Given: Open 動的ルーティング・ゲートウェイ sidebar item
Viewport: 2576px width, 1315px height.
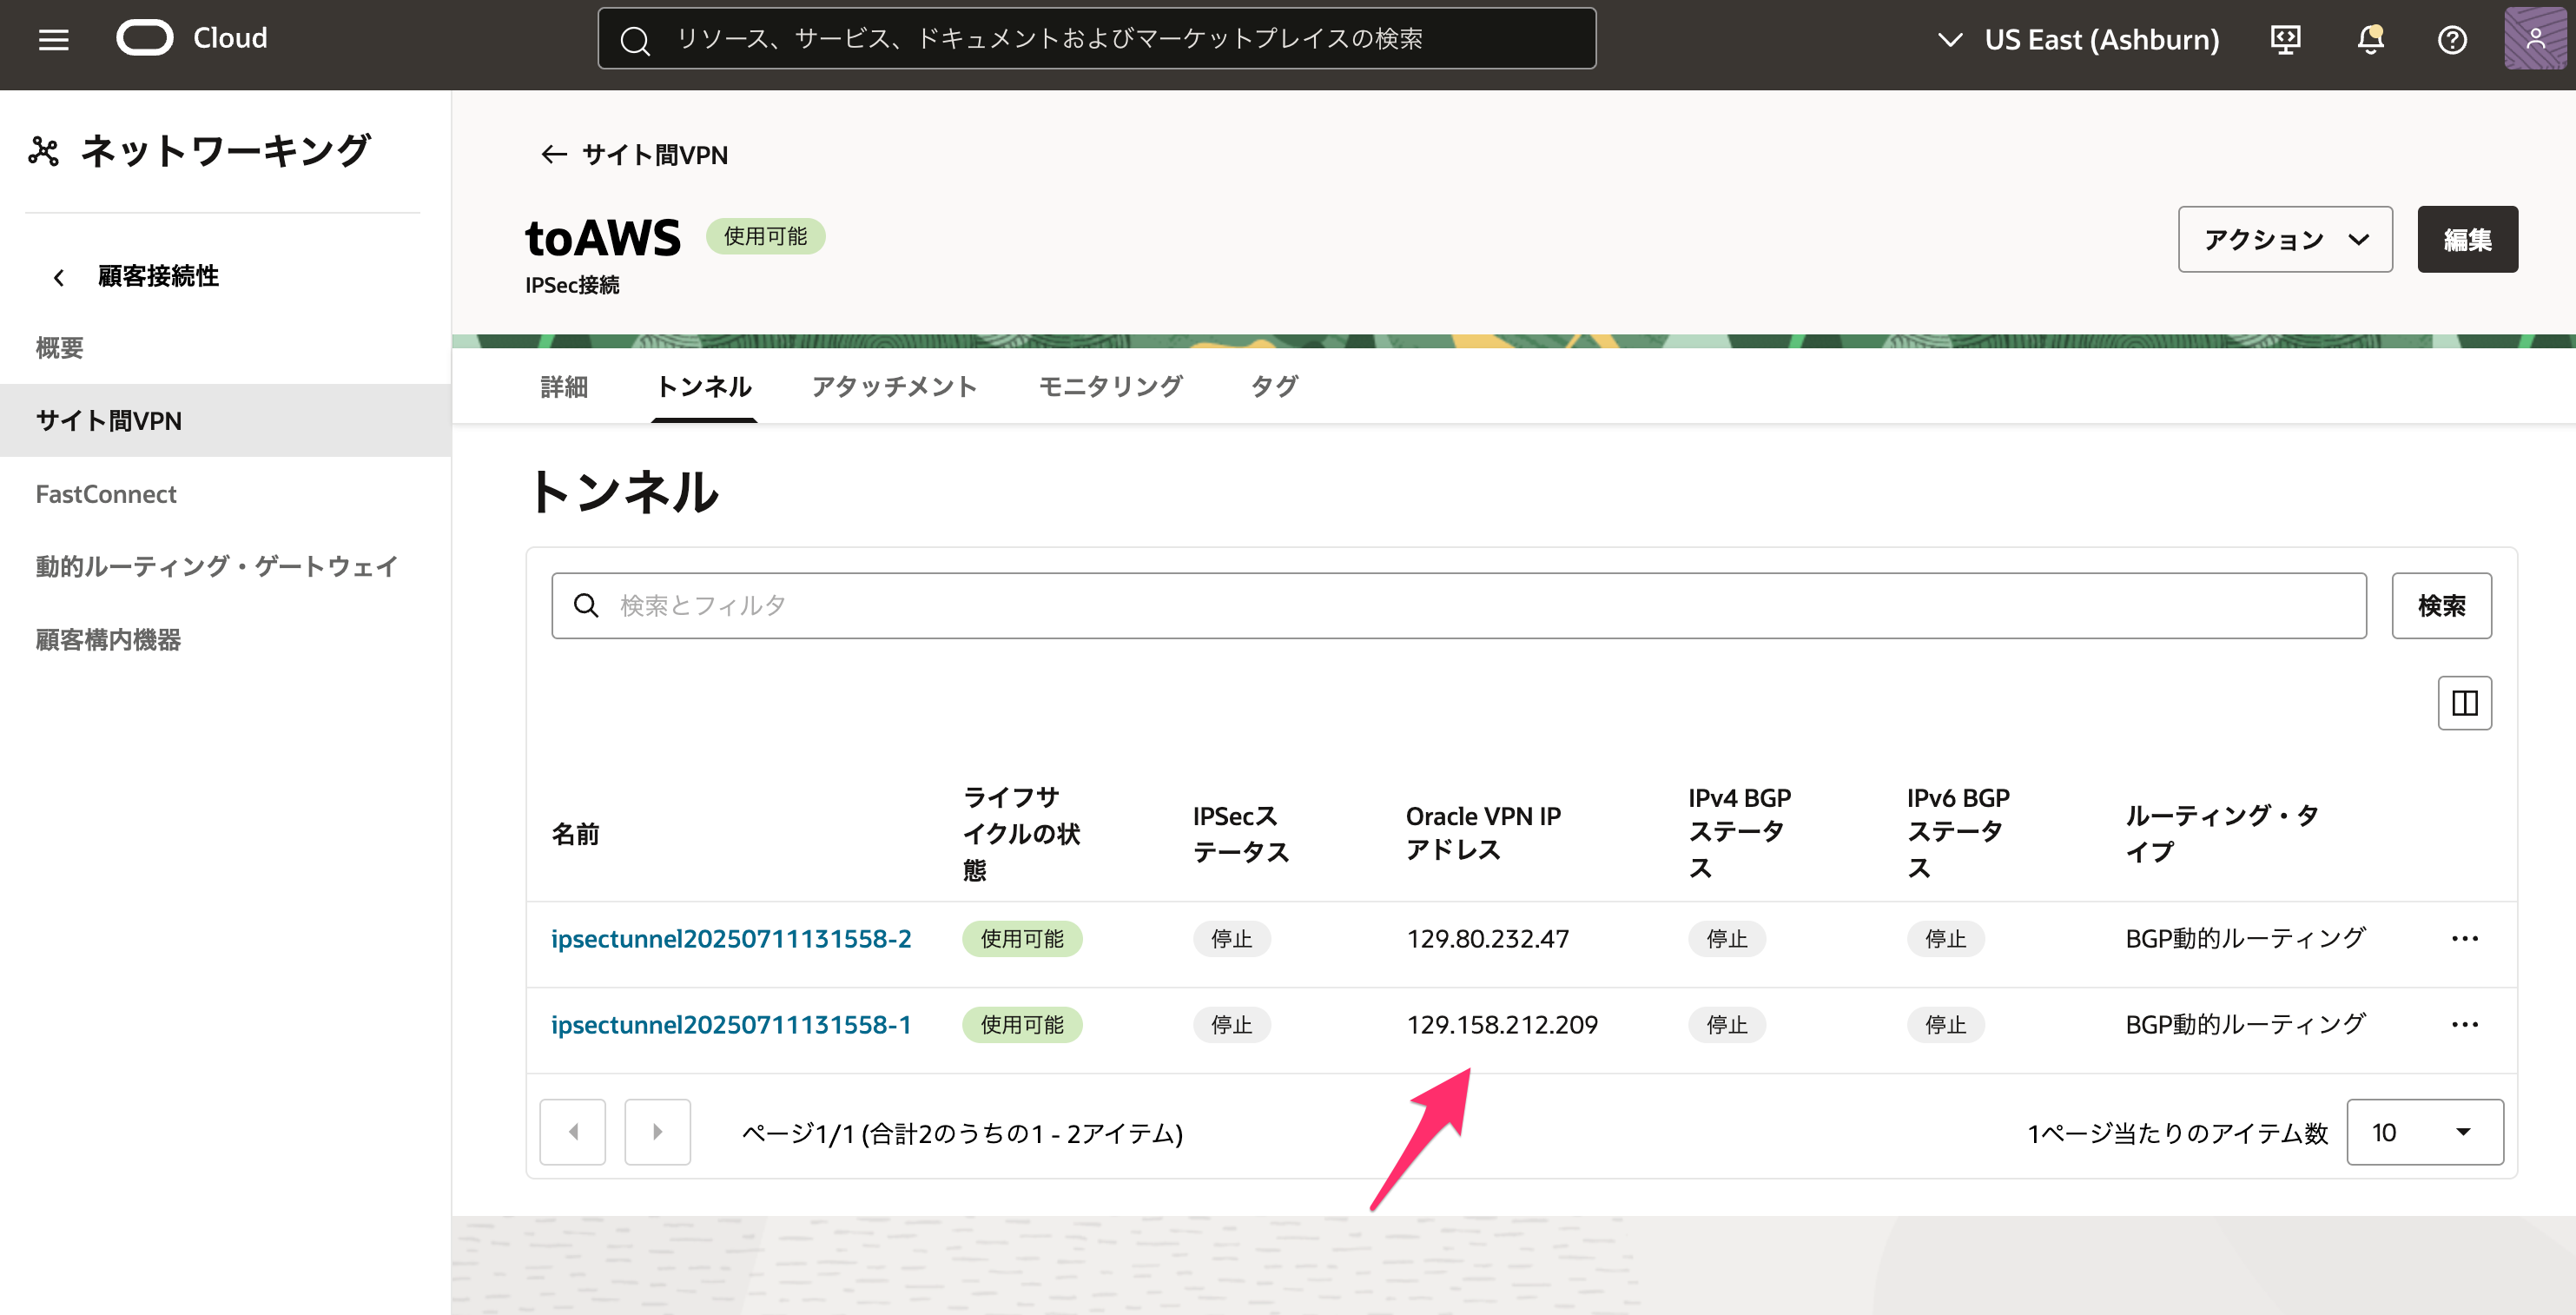Looking at the screenshot, I should pos(217,566).
